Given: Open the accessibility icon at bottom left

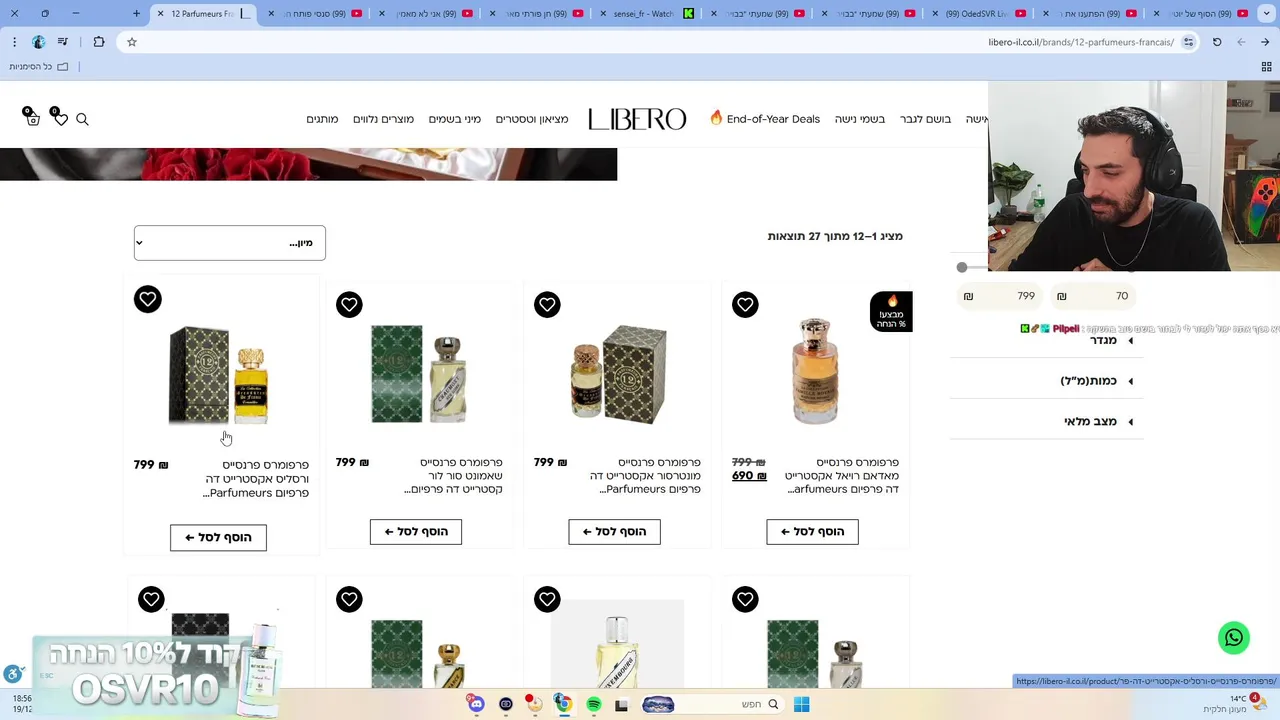Looking at the screenshot, I should (12, 674).
